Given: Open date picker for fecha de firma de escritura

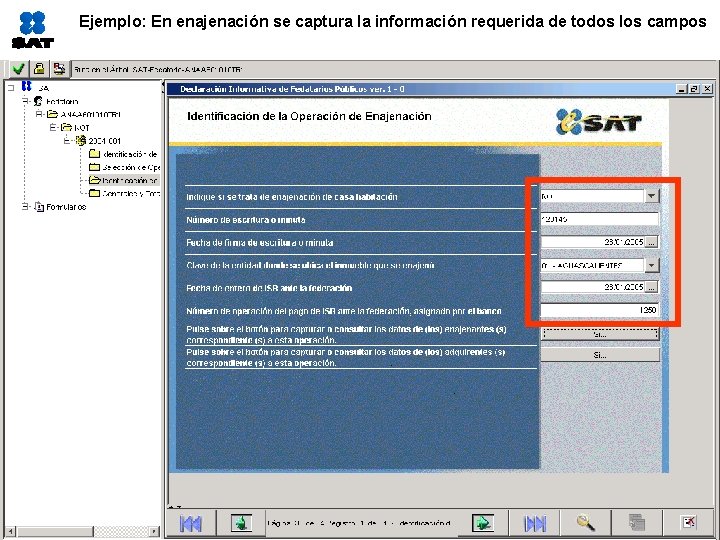Looking at the screenshot, I should 651,242.
